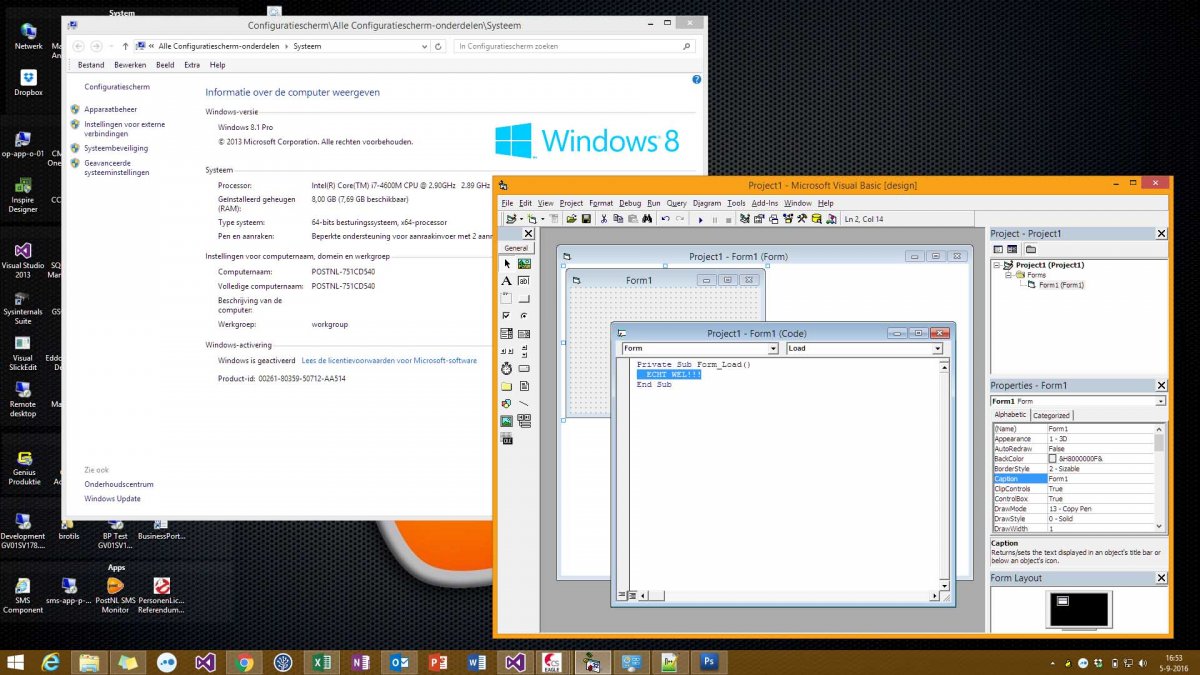Select the Line control in the toolbox
The image size is (1200, 675).
point(524,403)
